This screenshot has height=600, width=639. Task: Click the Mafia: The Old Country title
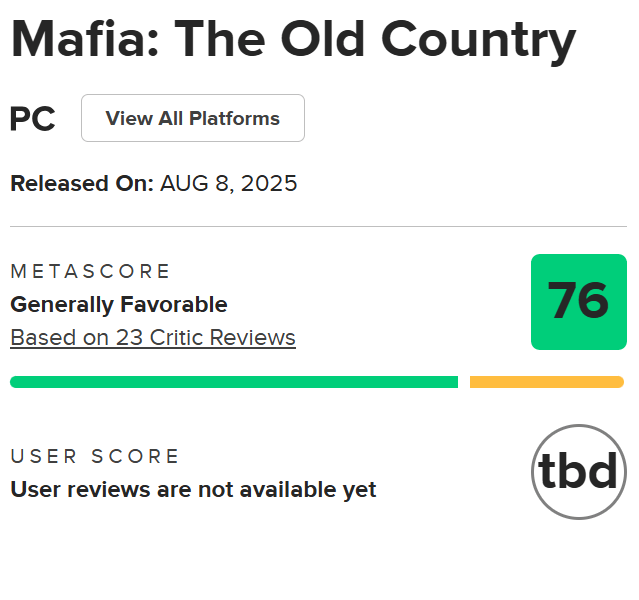293,42
